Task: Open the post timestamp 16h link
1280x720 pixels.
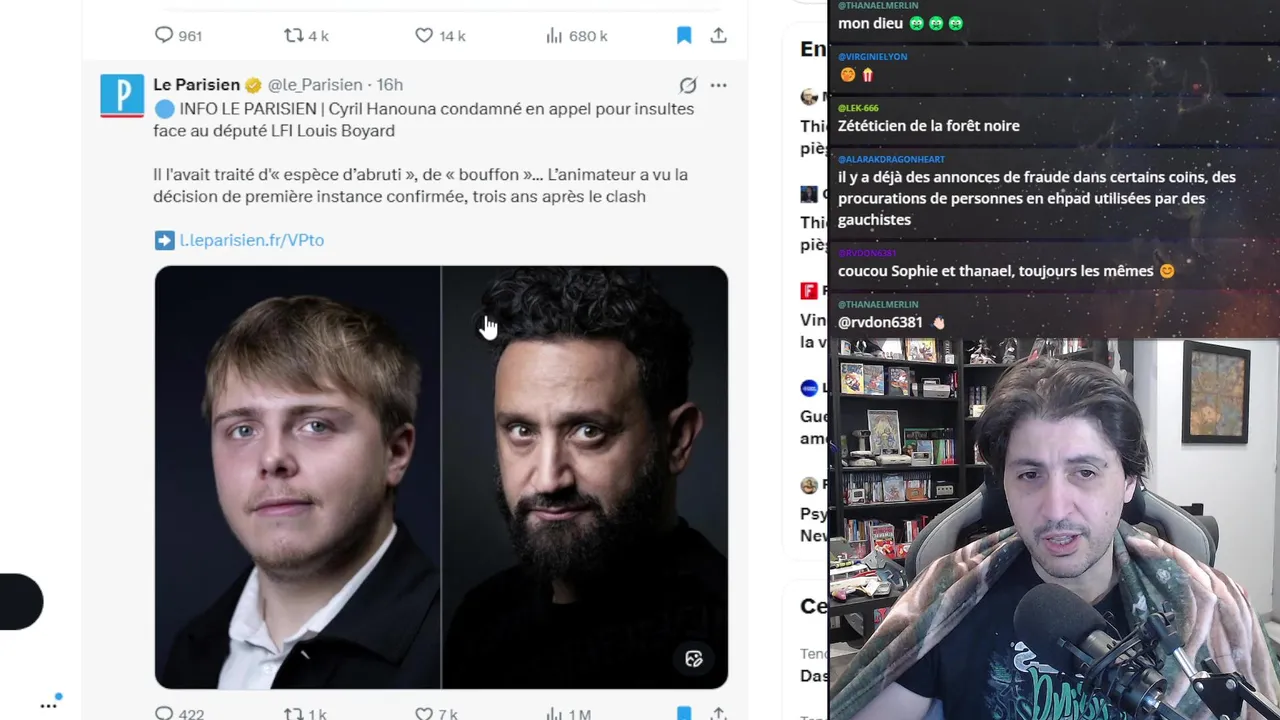Action: click(389, 85)
